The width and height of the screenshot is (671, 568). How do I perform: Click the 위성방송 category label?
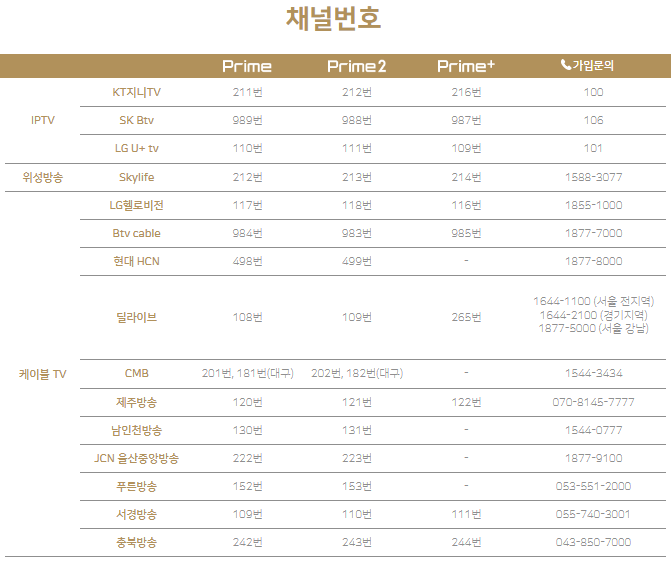click(43, 177)
